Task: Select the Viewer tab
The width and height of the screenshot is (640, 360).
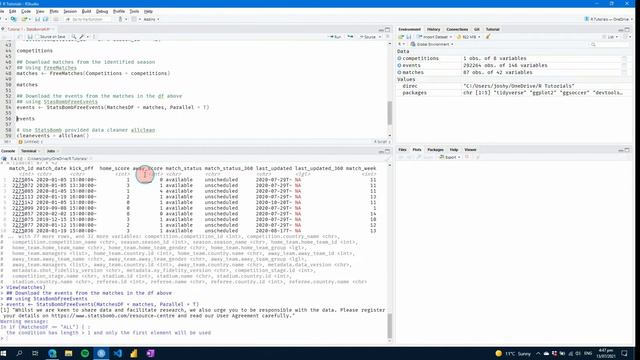Action: (x=470, y=150)
